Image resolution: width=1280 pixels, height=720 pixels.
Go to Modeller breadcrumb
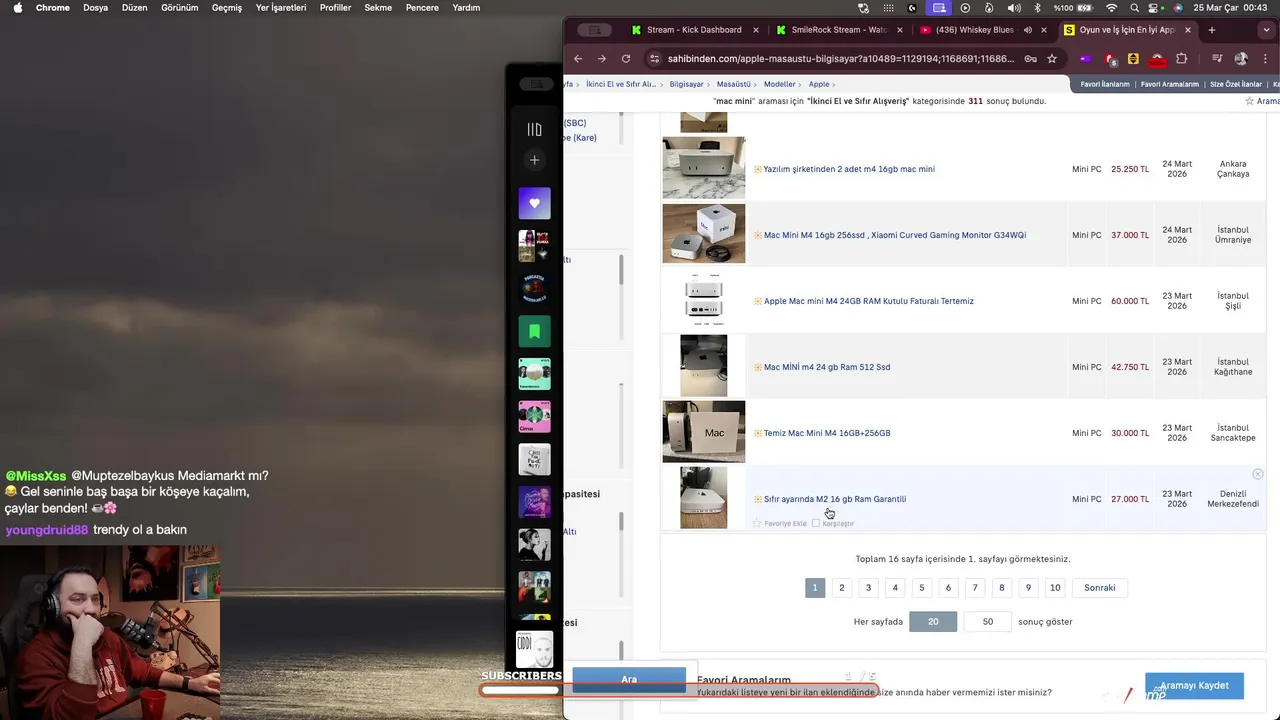(x=780, y=84)
